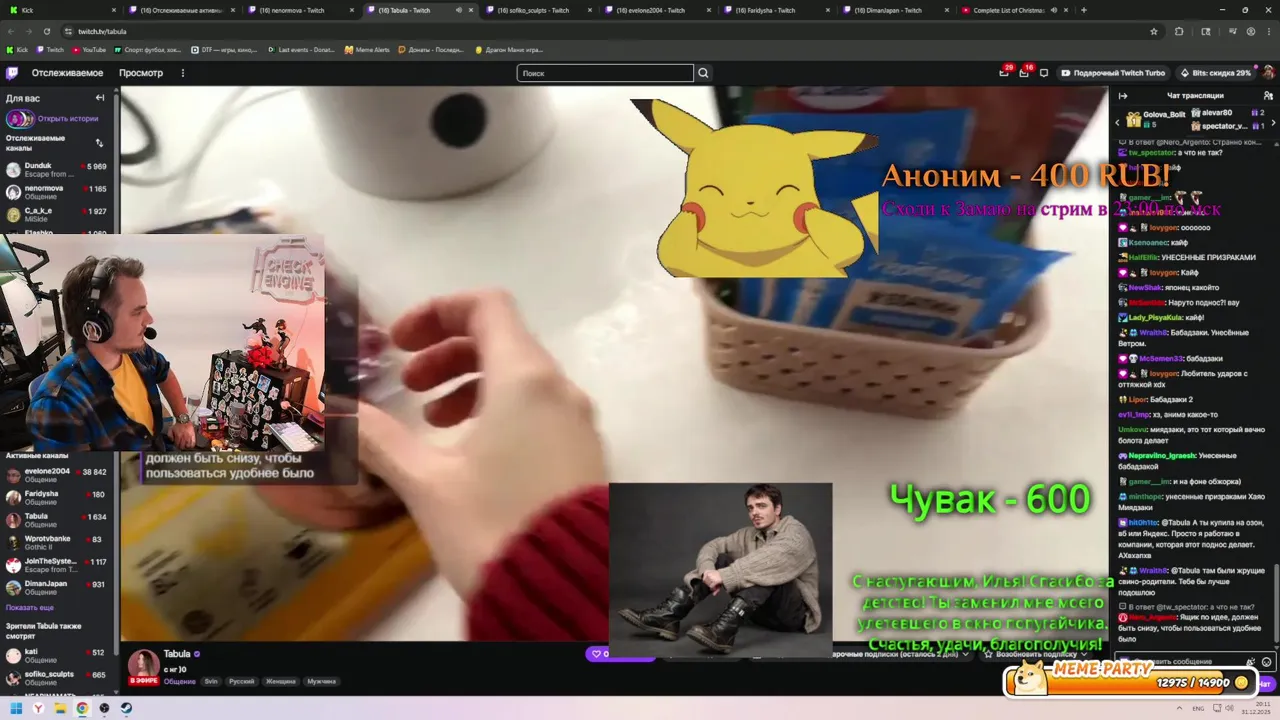Open the whispers chat bubble icon

tap(1044, 73)
